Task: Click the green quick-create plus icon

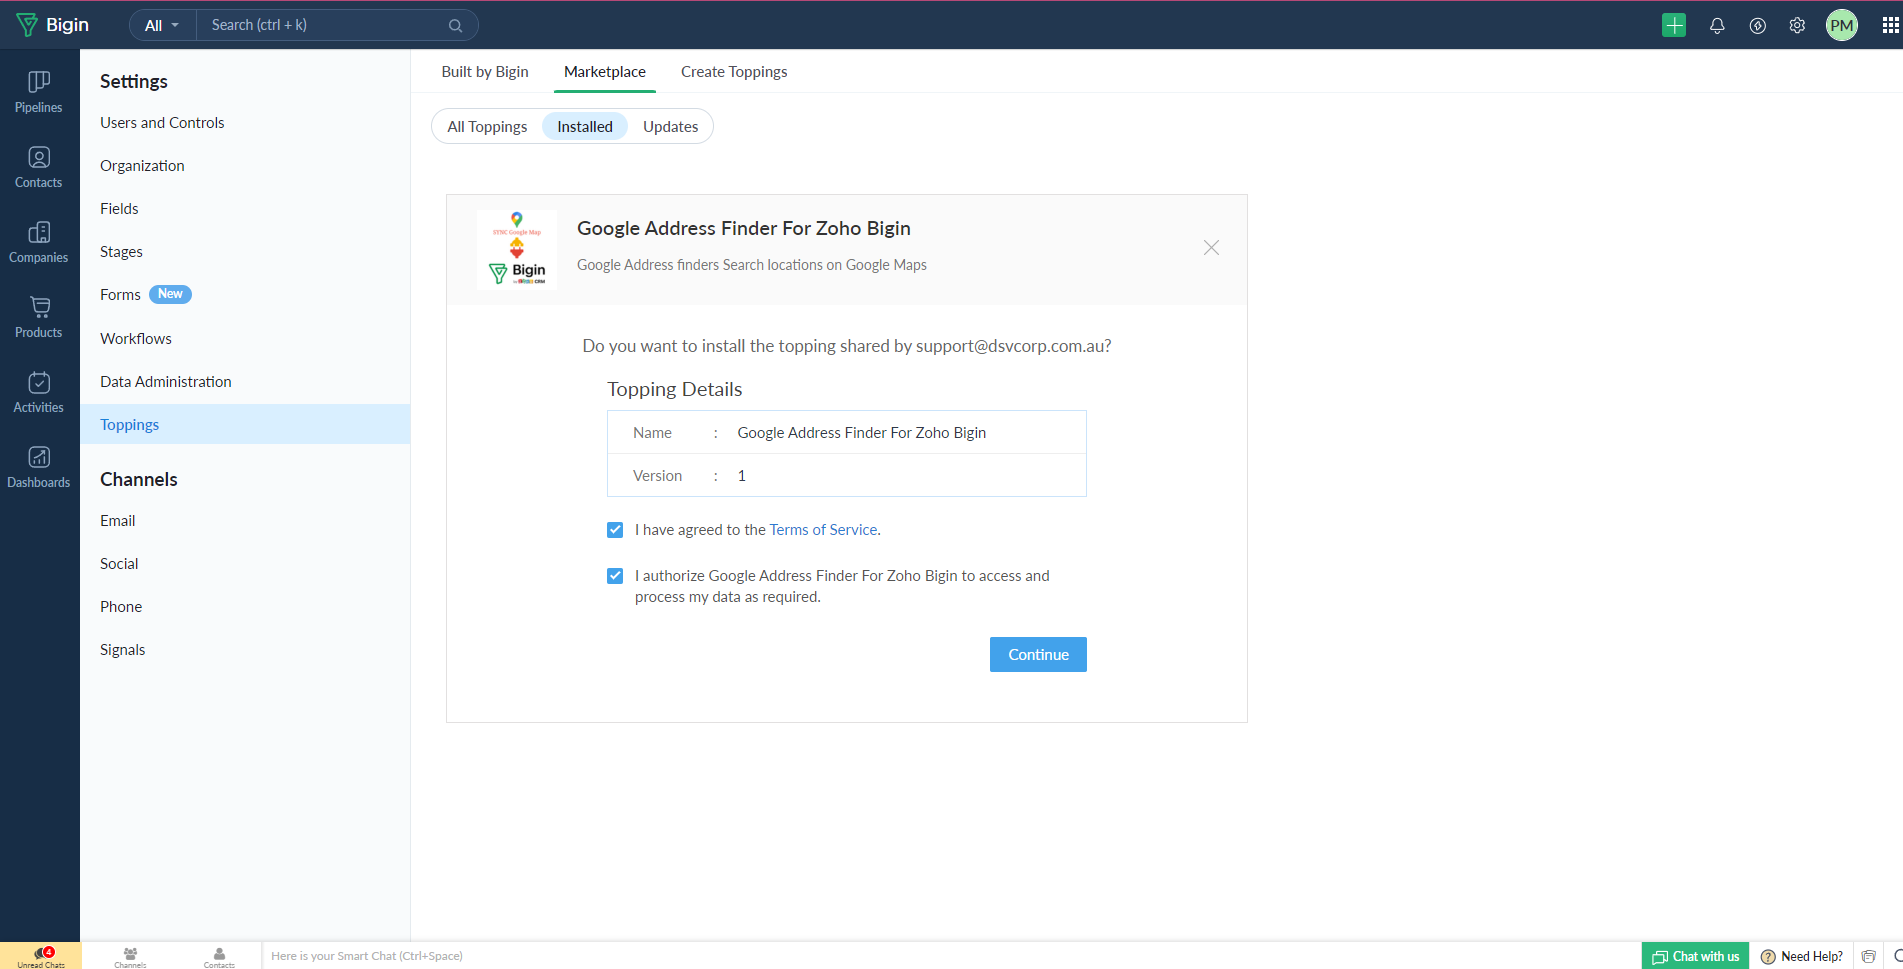Action: click(1674, 25)
